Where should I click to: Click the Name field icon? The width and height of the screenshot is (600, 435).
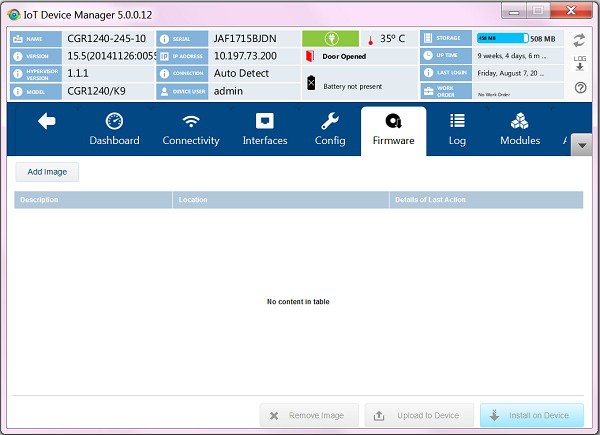click(x=18, y=39)
